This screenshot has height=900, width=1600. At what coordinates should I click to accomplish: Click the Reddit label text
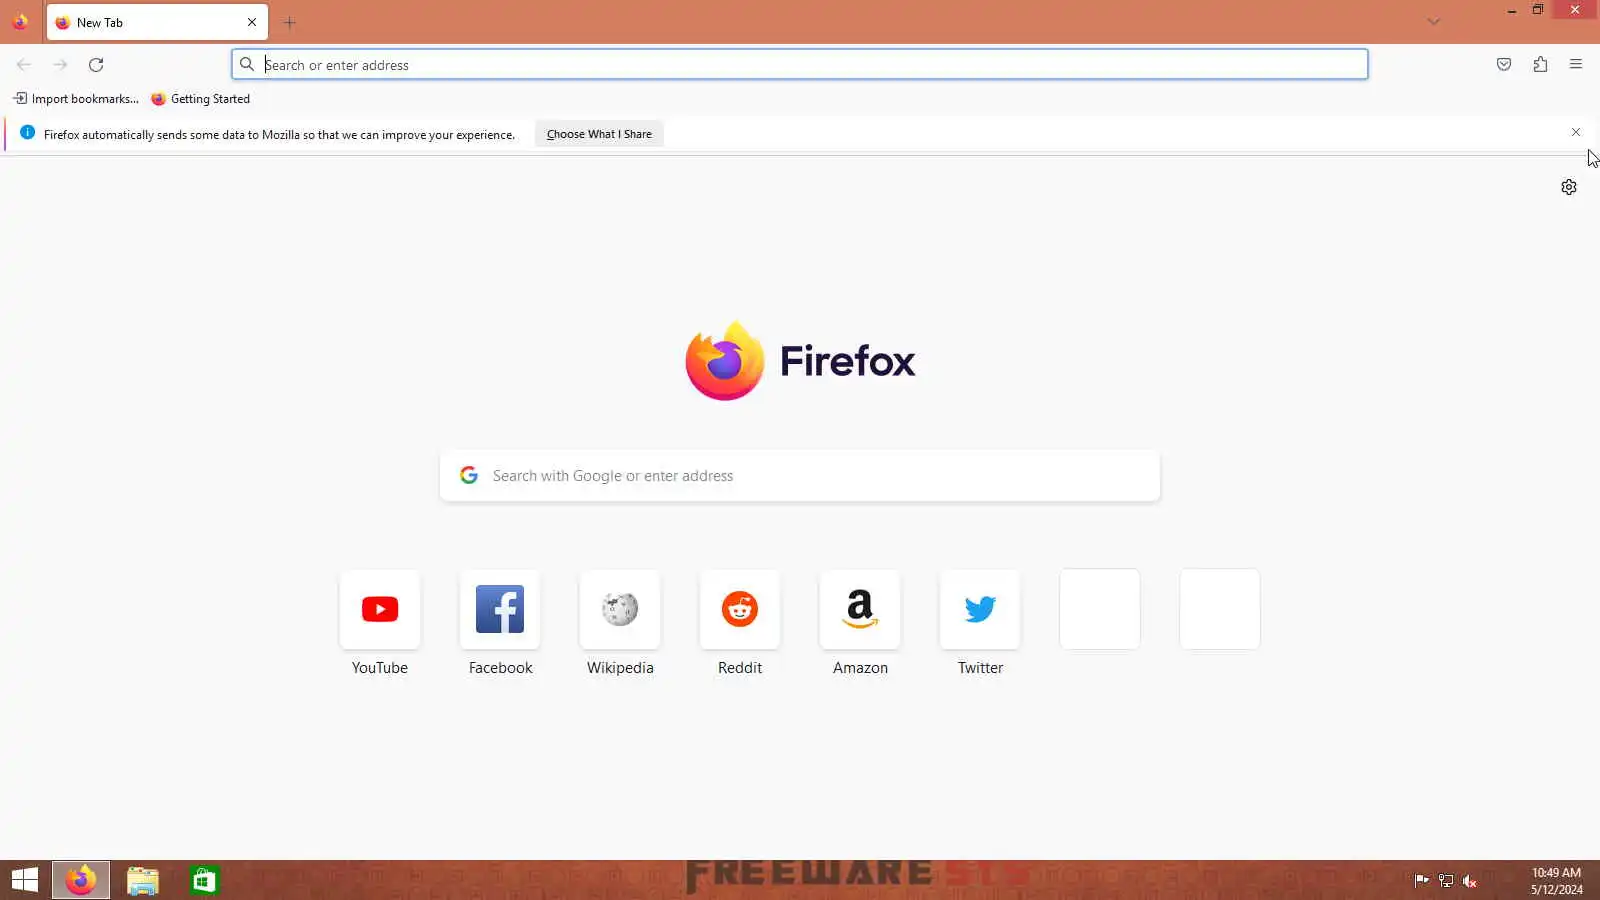(x=740, y=668)
